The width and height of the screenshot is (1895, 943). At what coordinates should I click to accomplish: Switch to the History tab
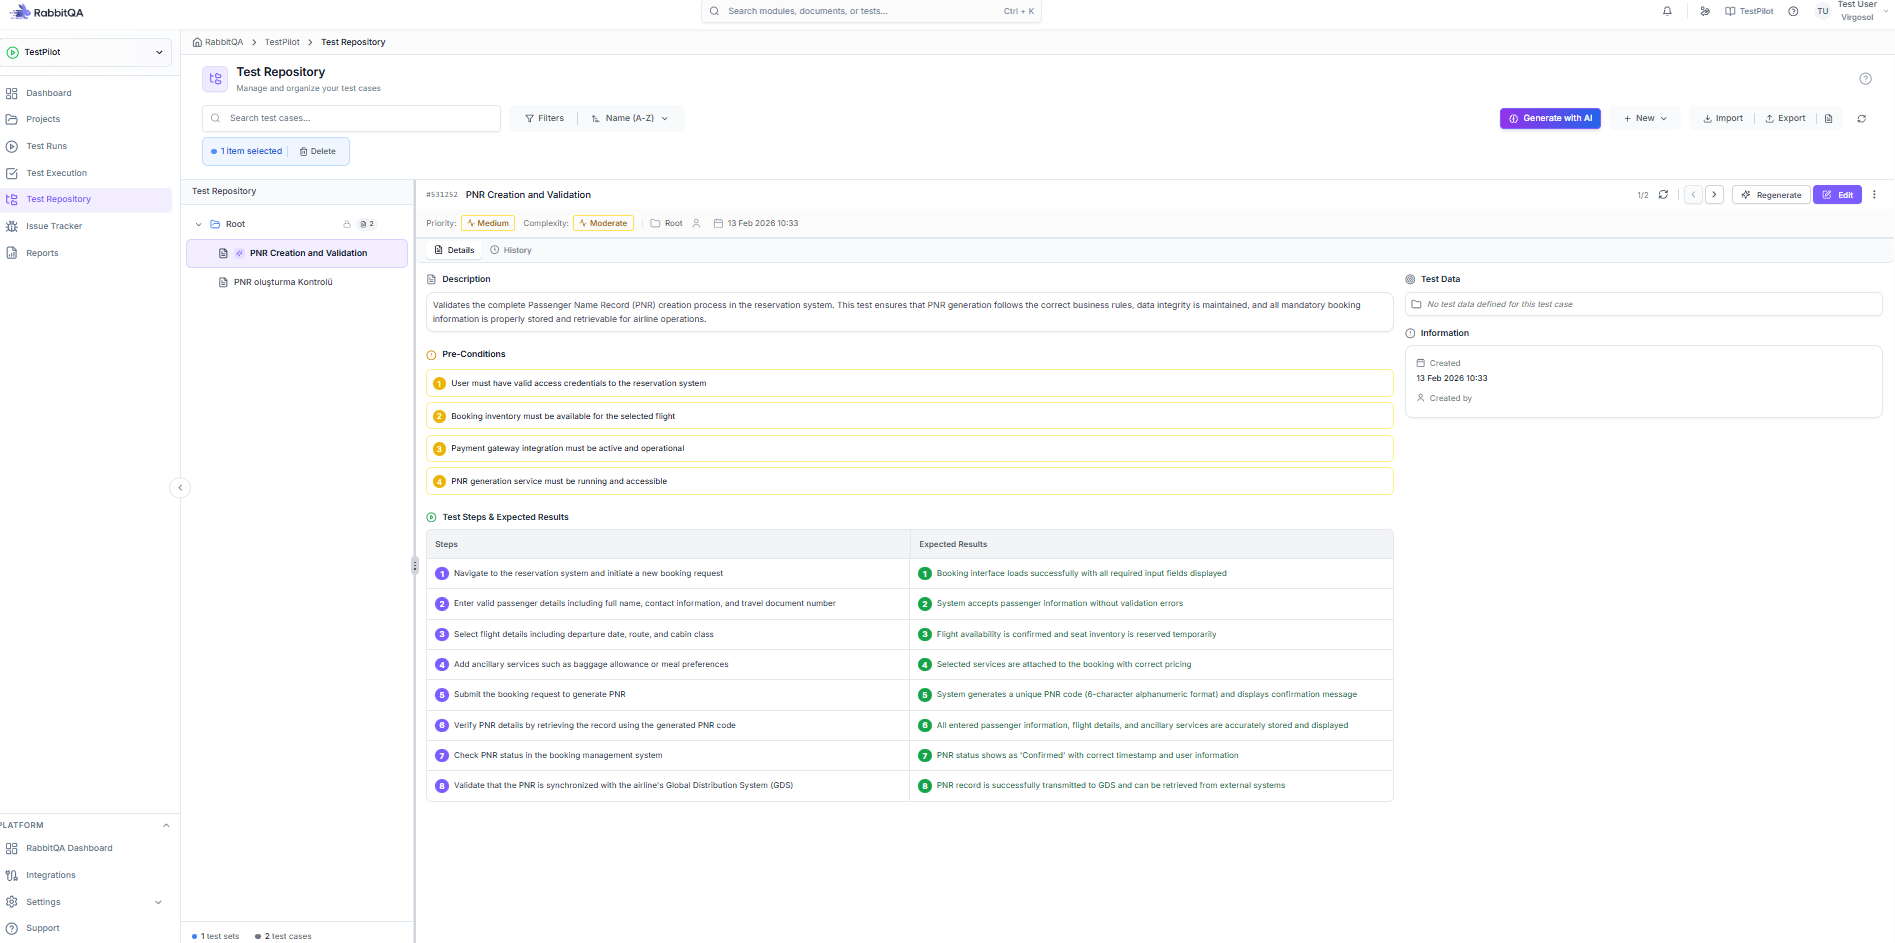[511, 250]
